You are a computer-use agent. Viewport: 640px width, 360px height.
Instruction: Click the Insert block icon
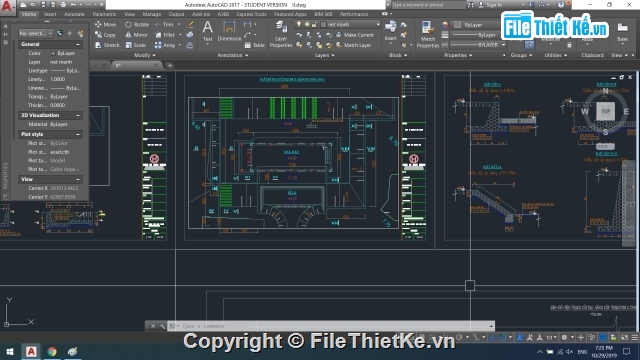pos(390,31)
